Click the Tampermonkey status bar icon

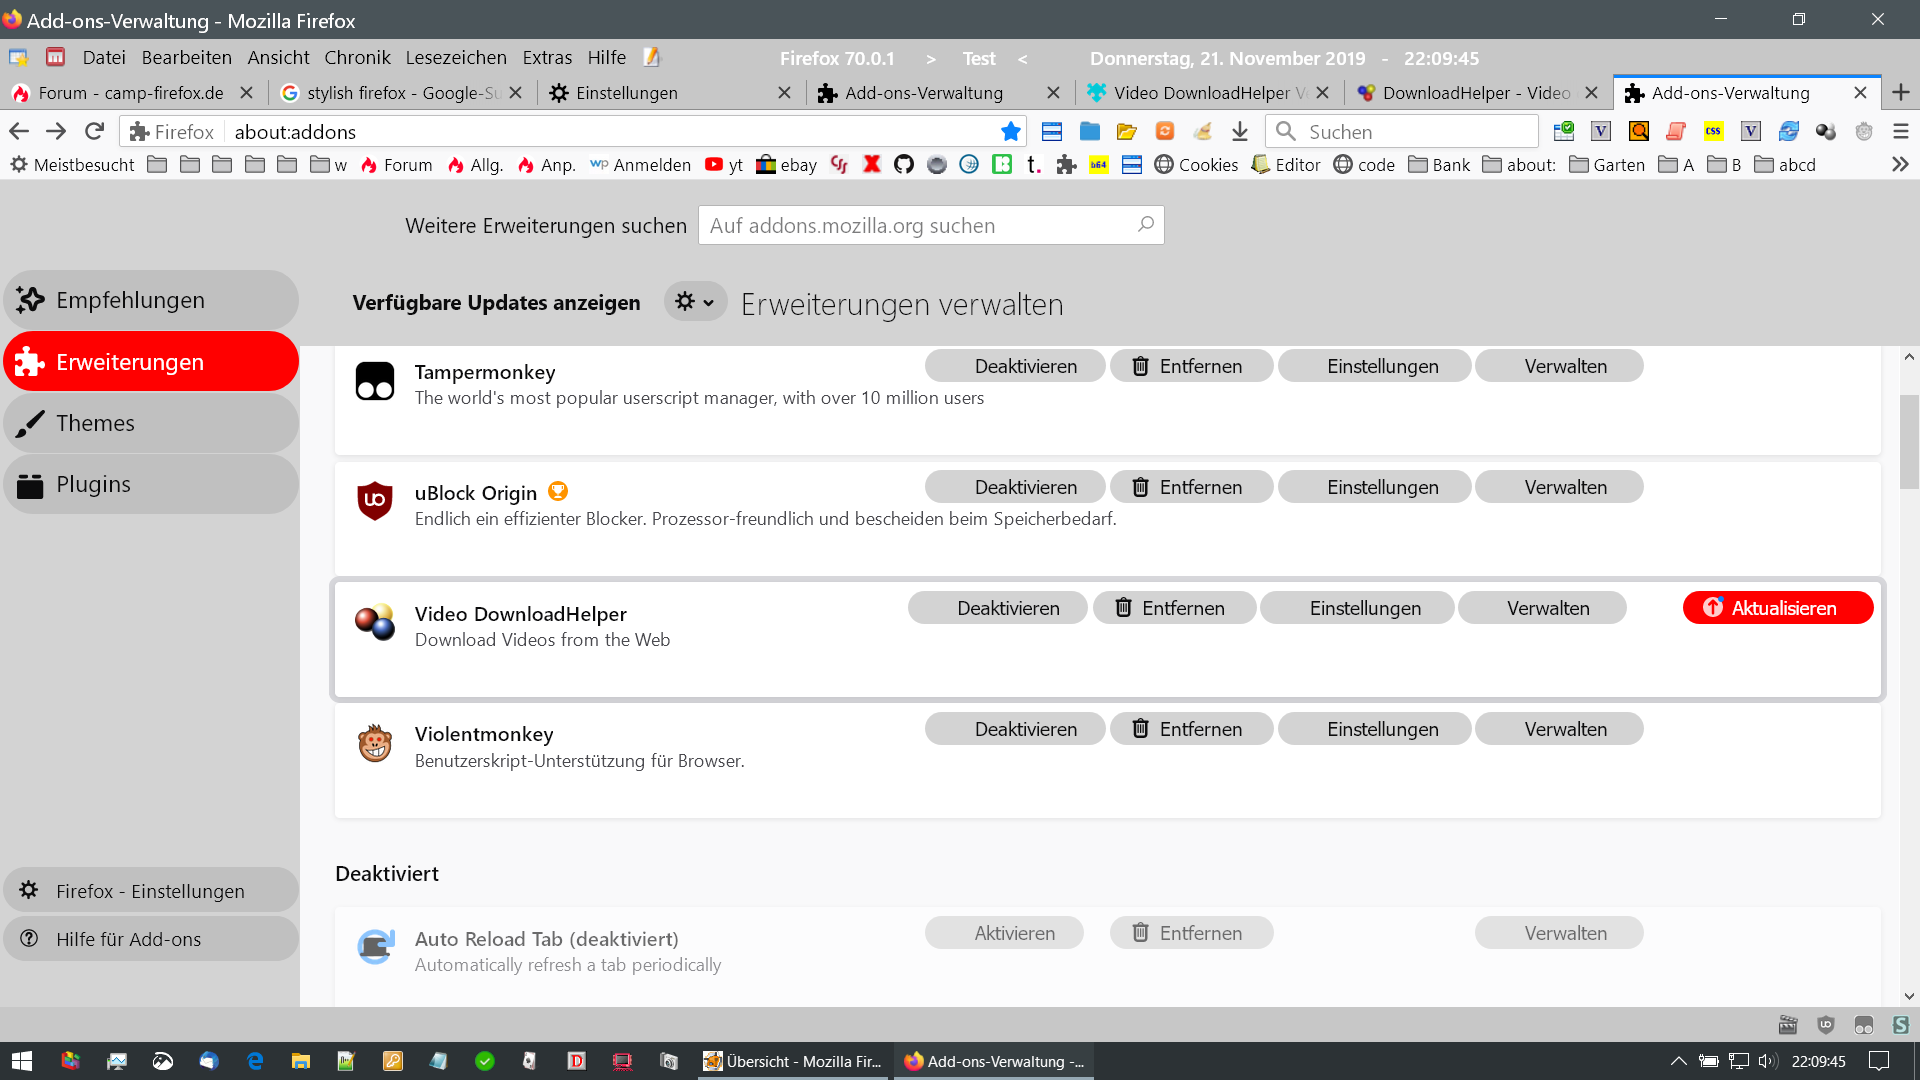1863,1025
